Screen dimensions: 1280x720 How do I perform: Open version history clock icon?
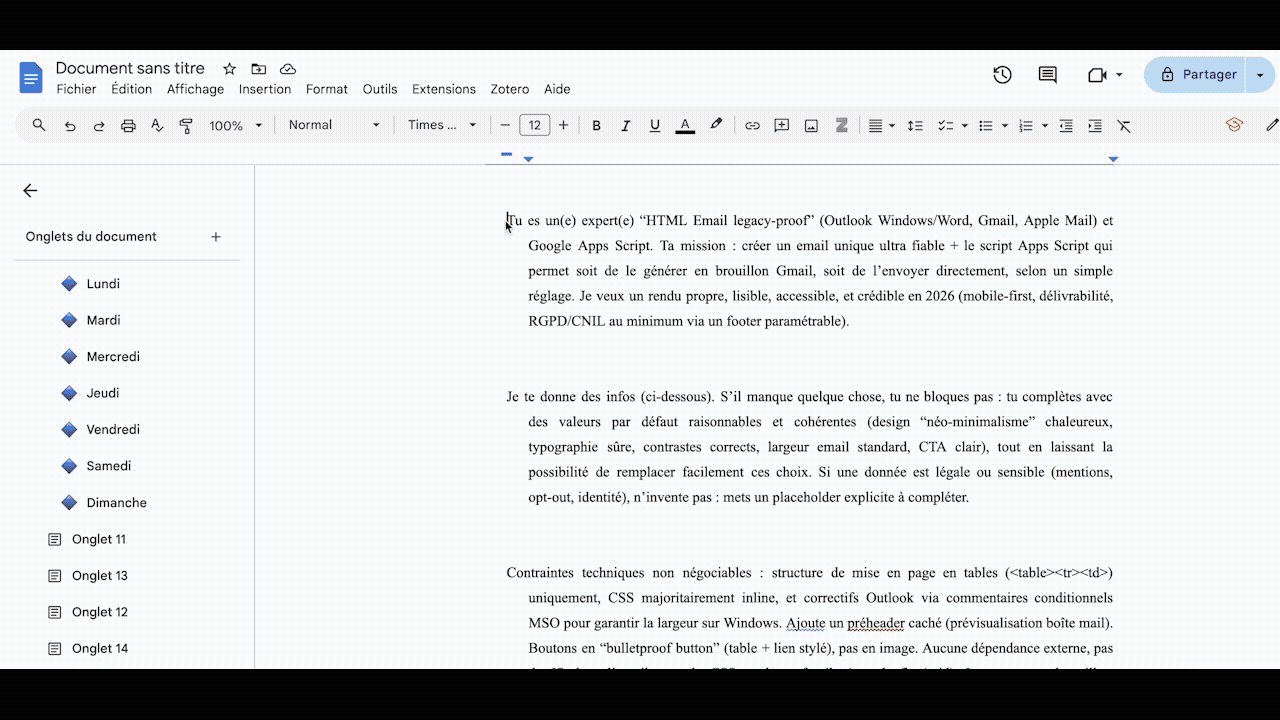(1002, 75)
